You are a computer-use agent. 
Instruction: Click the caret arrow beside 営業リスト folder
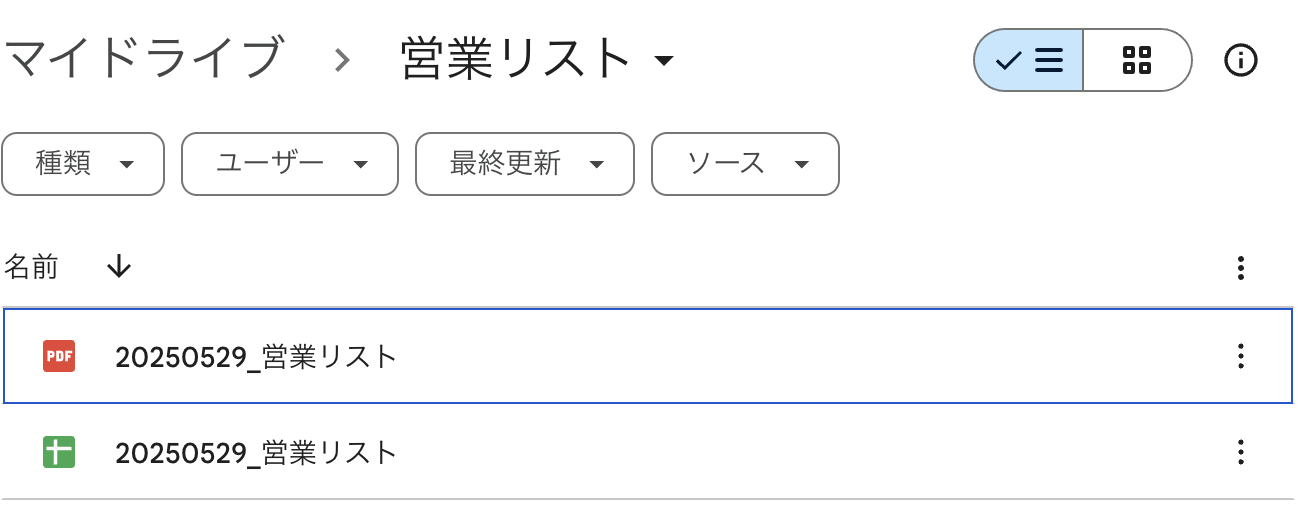click(x=663, y=62)
